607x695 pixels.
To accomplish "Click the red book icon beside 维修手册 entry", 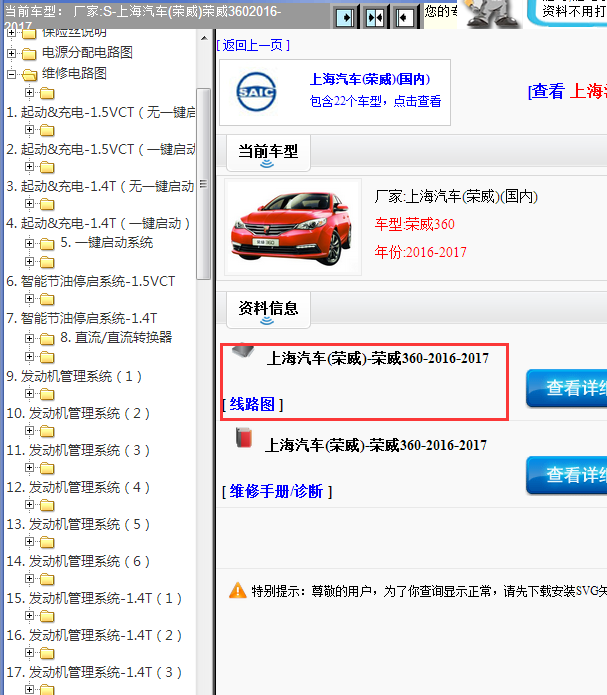I will pyautogui.click(x=243, y=437).
